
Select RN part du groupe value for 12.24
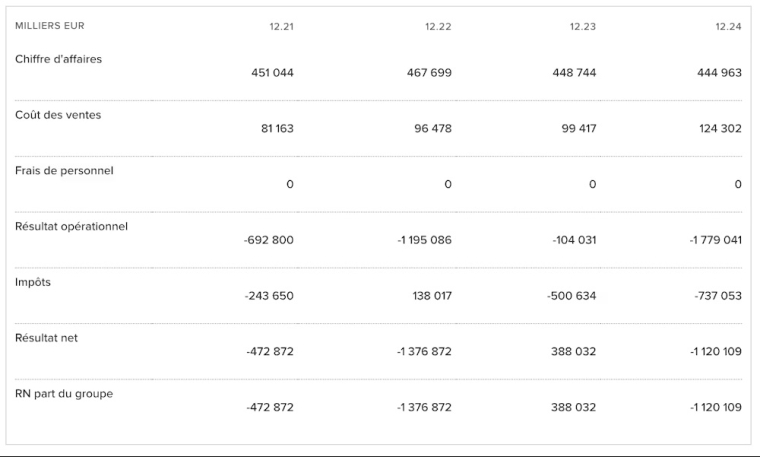pos(715,407)
